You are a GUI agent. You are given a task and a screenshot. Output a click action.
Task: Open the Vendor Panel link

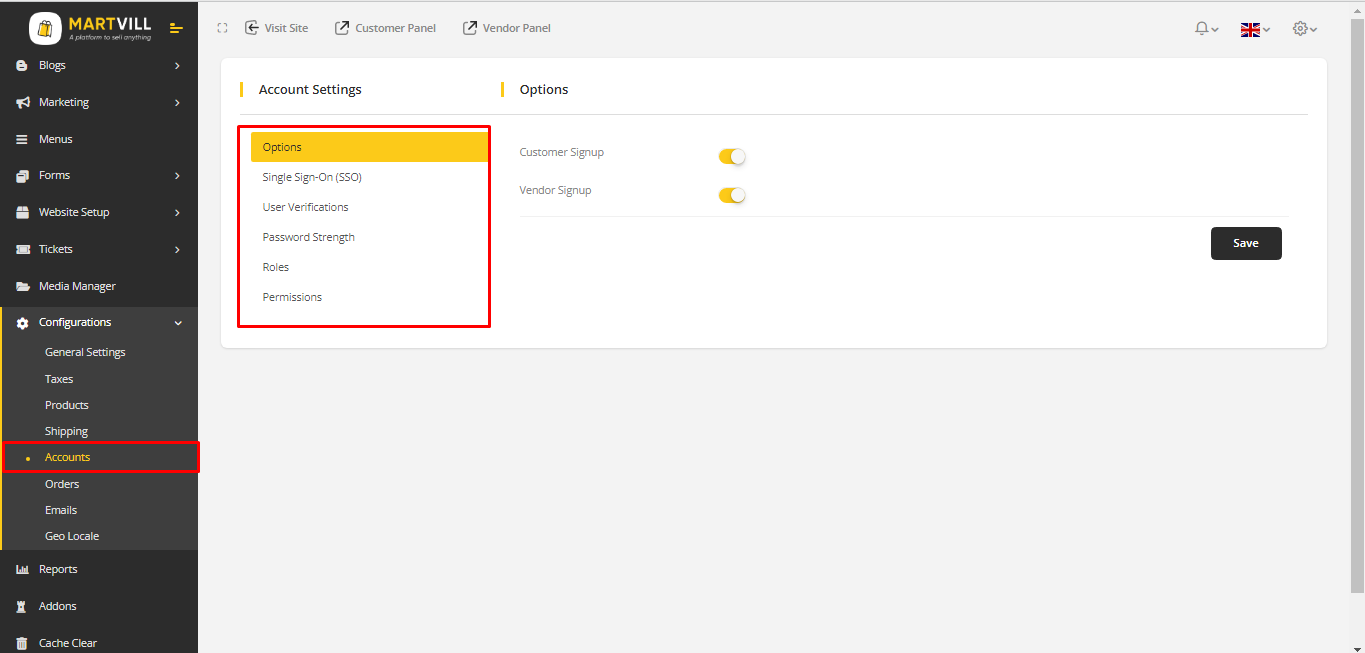507,28
